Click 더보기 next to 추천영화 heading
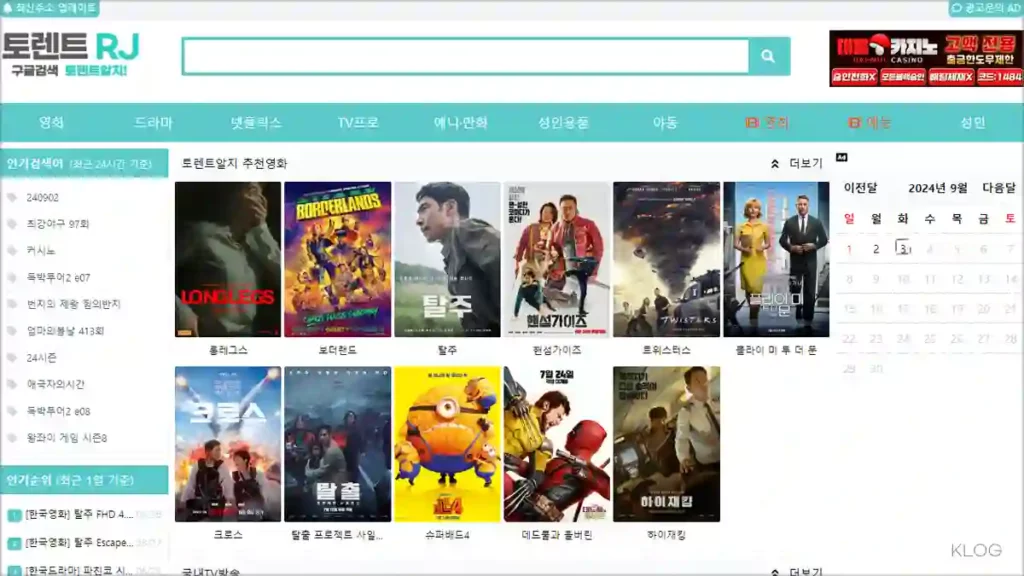Image resolution: width=1024 pixels, height=576 pixels. point(806,163)
